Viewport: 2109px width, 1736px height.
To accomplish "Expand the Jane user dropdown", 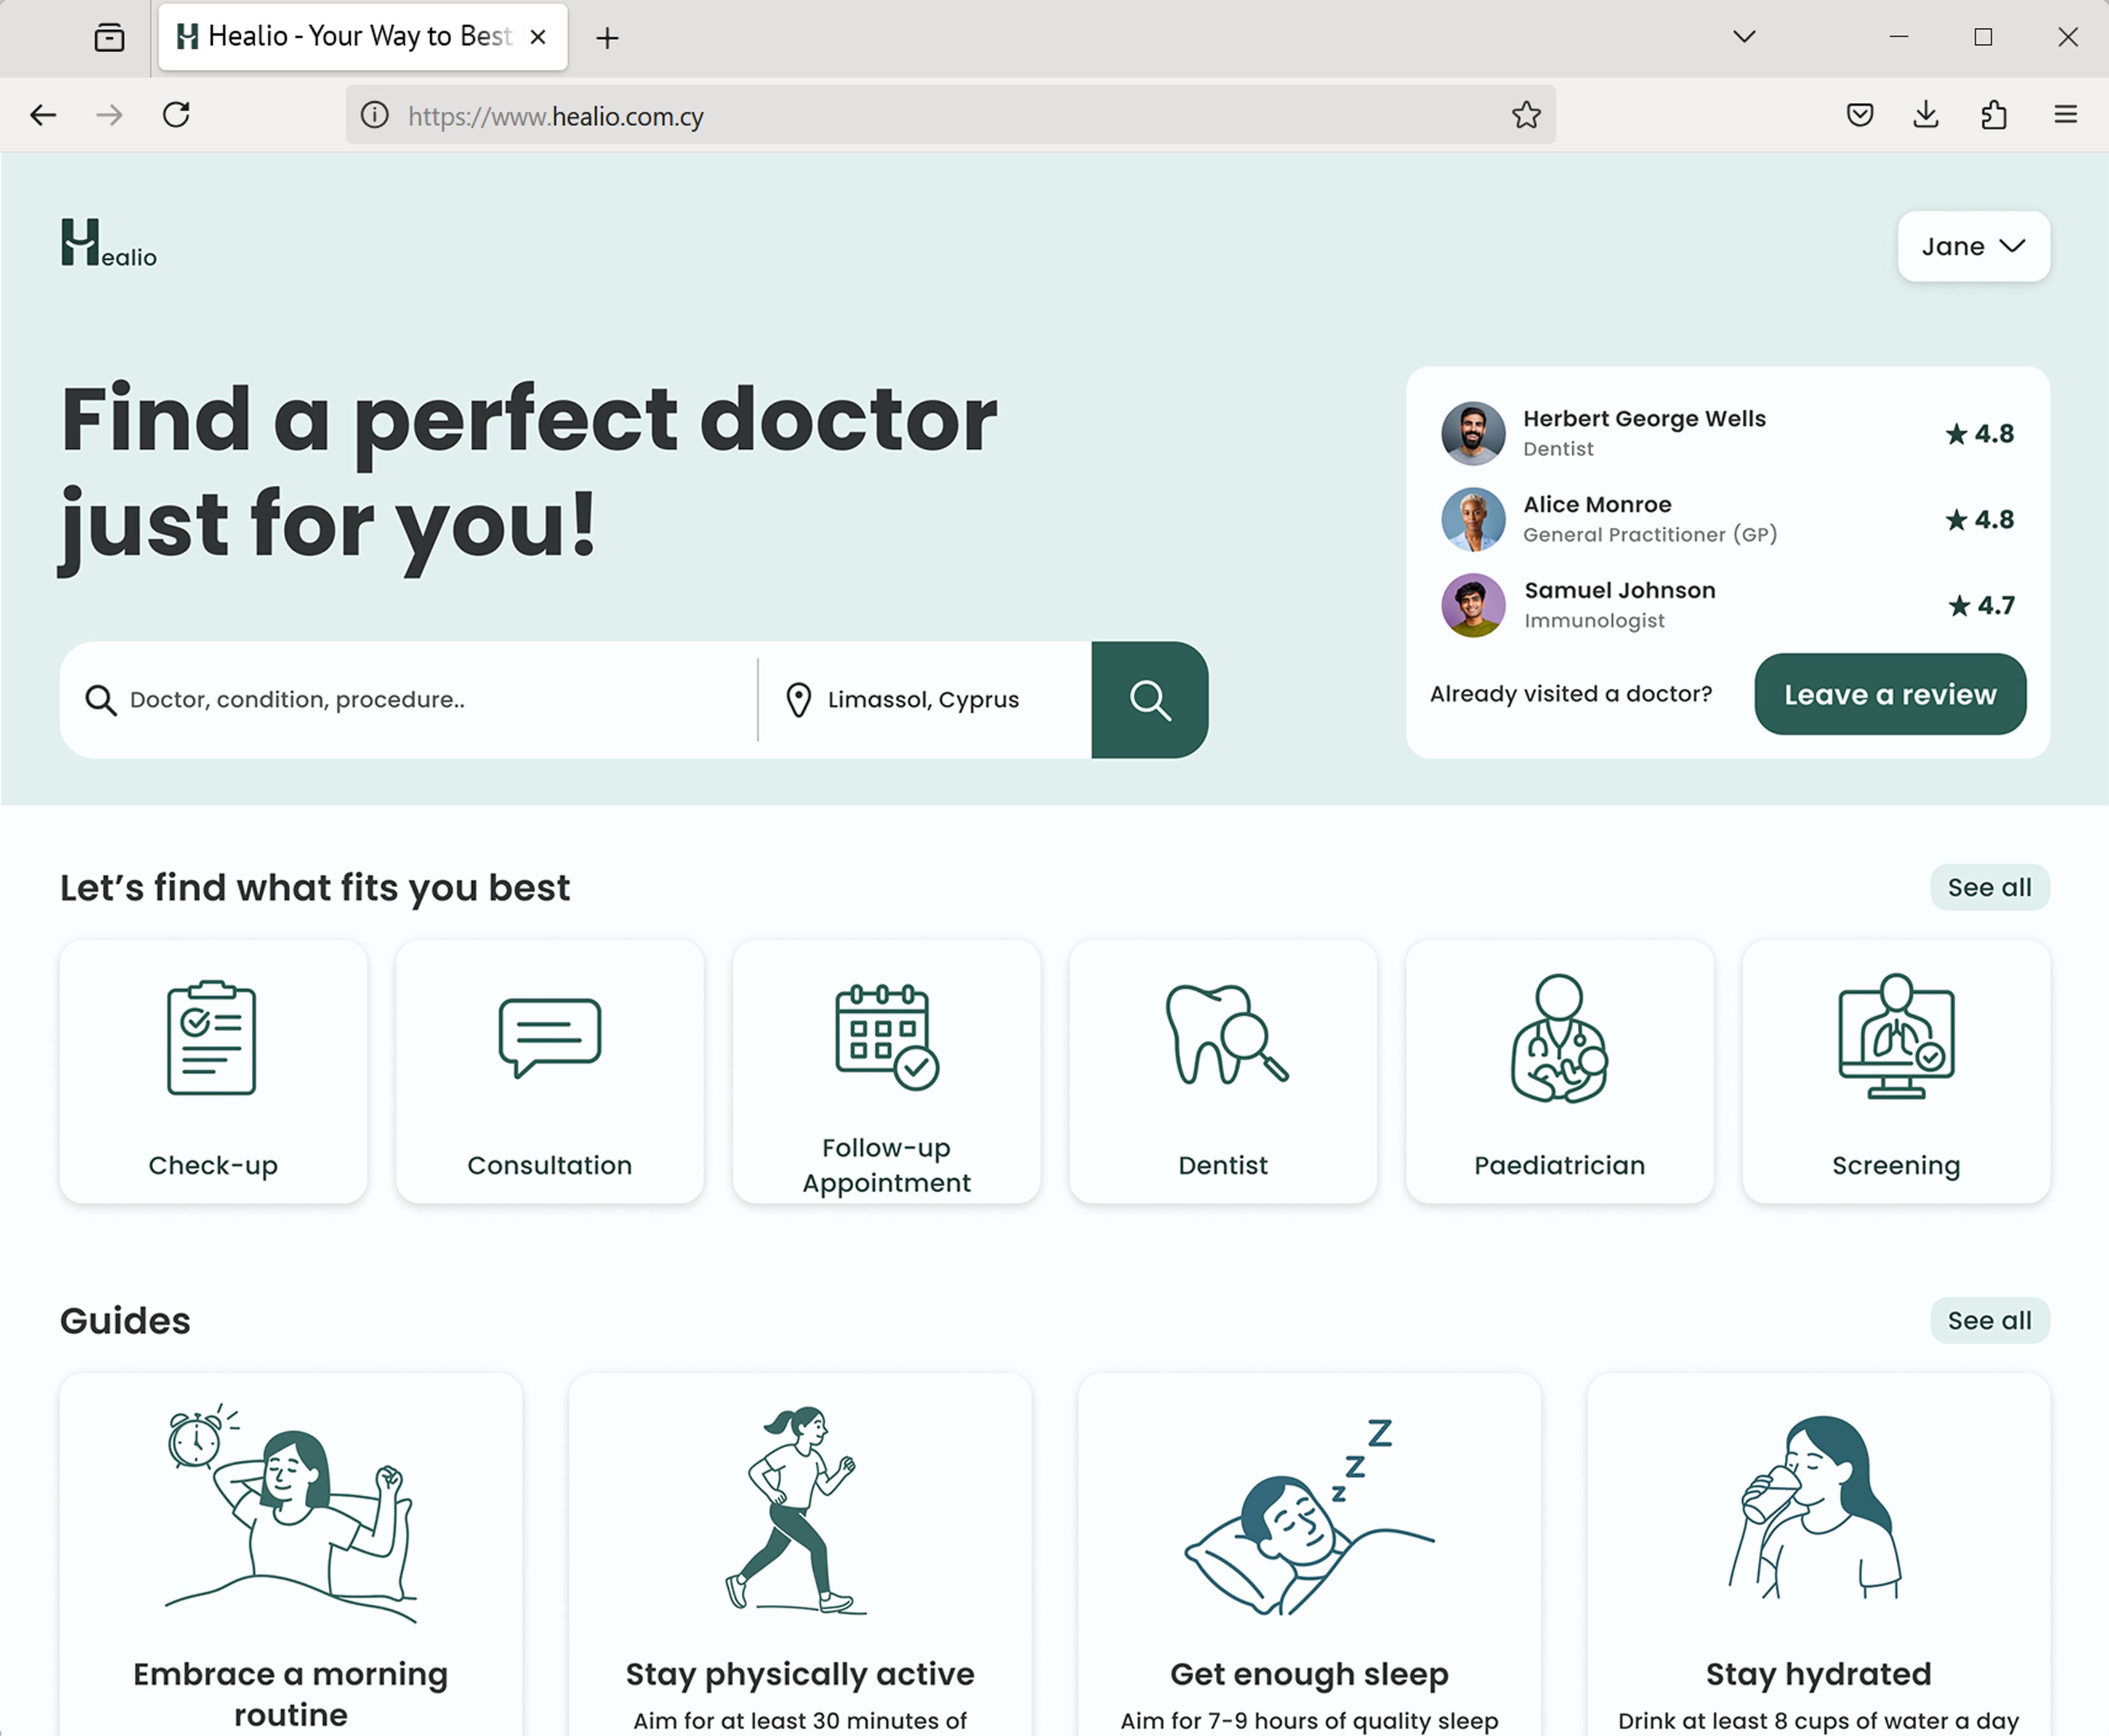I will pos(1973,246).
